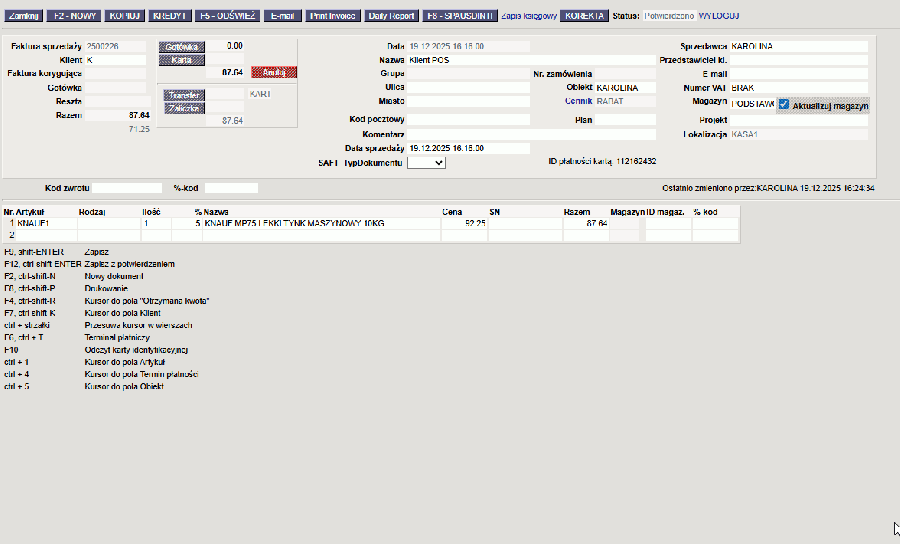The height and width of the screenshot is (544, 900).
Task: Click the KOREKTA button
Action: (584, 16)
